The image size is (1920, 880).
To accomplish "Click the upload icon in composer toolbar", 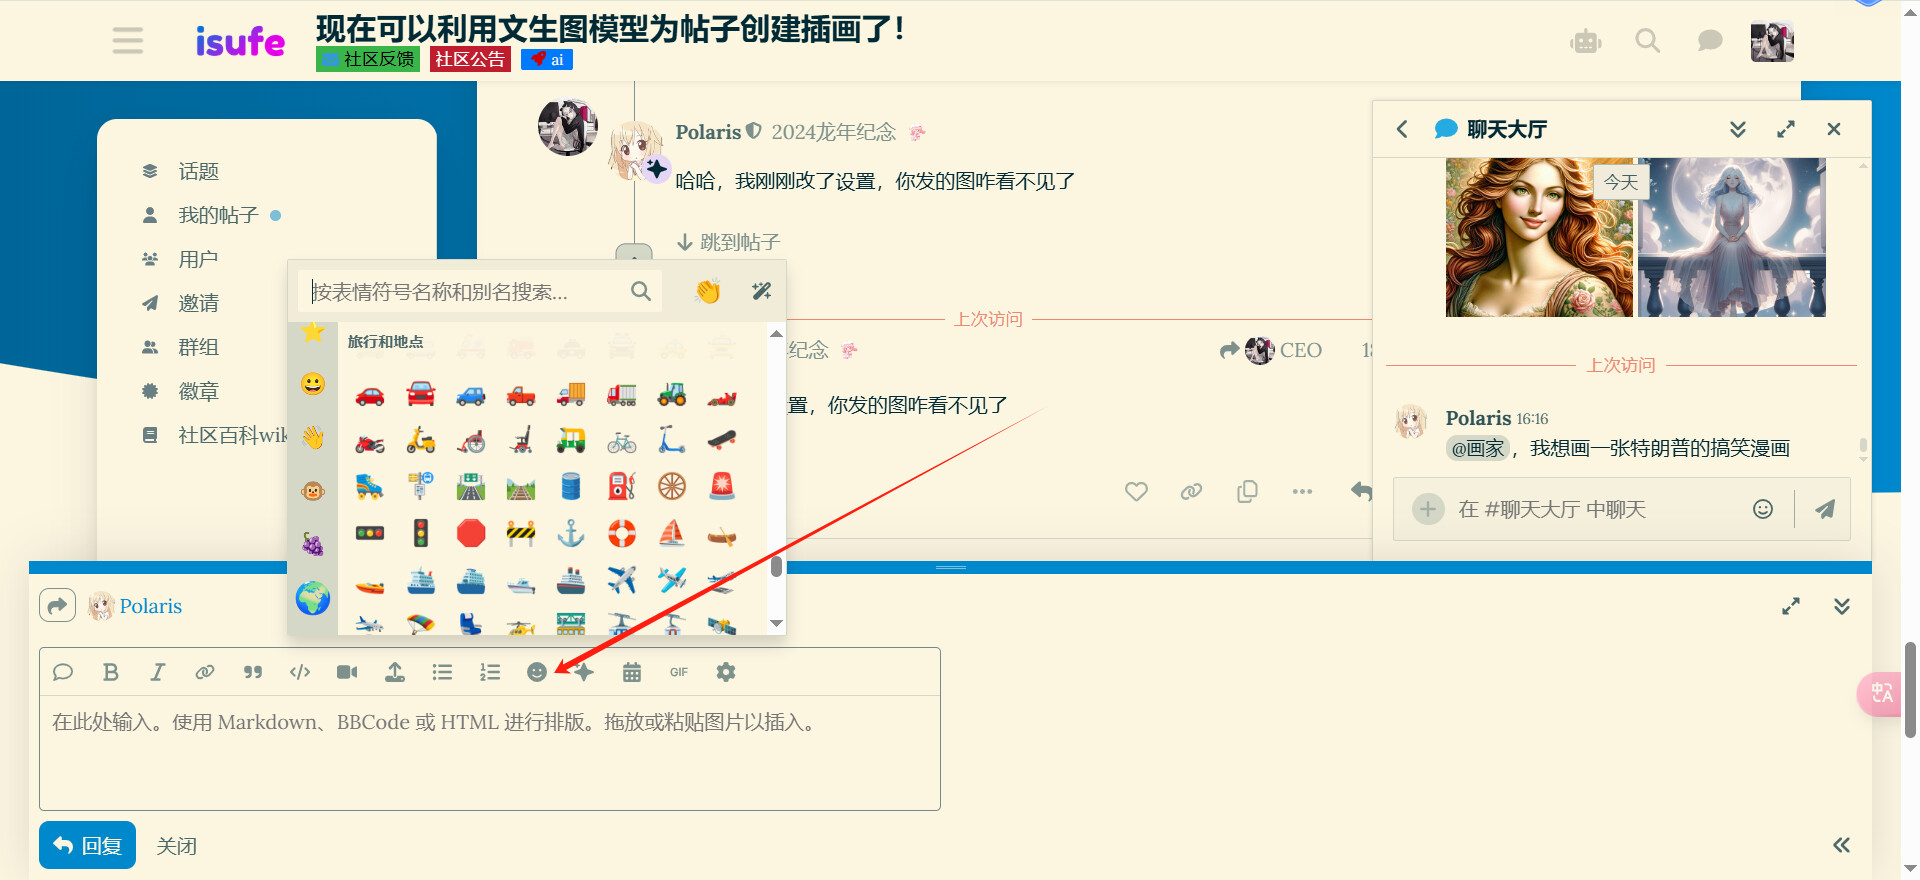I will click(x=395, y=672).
